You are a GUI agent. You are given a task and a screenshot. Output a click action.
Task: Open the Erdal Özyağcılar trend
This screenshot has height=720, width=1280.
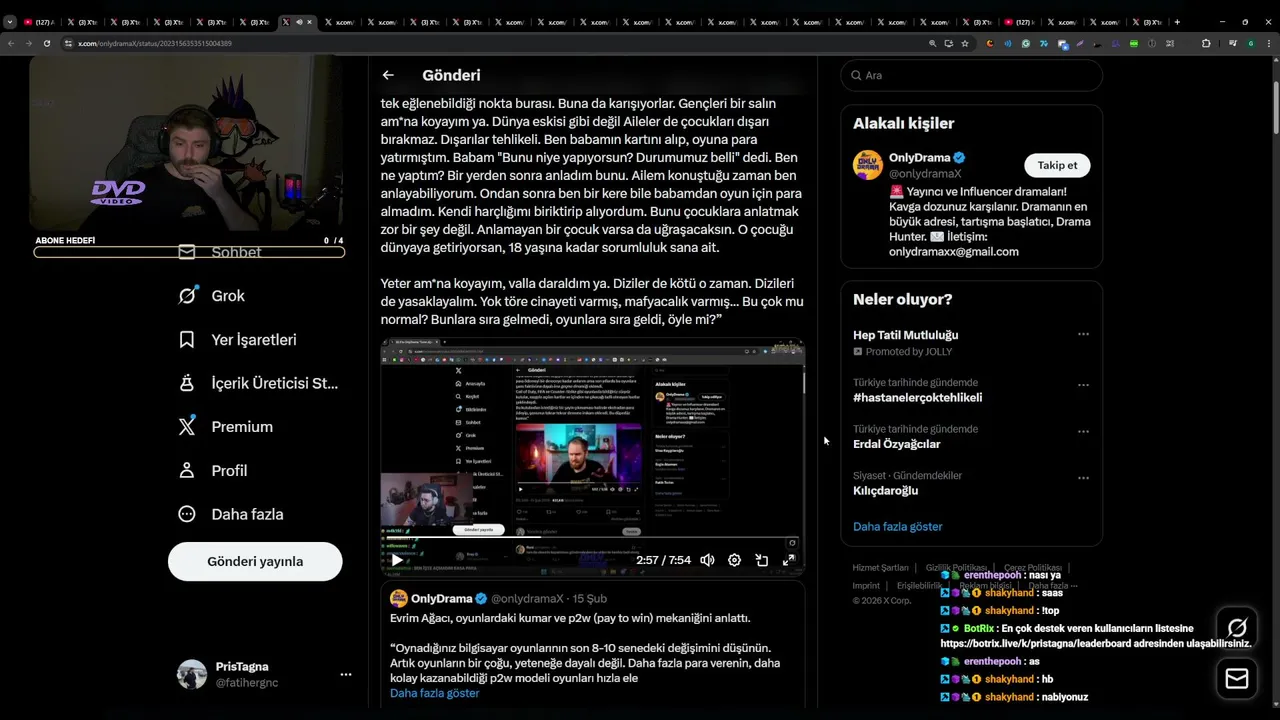coord(896,444)
